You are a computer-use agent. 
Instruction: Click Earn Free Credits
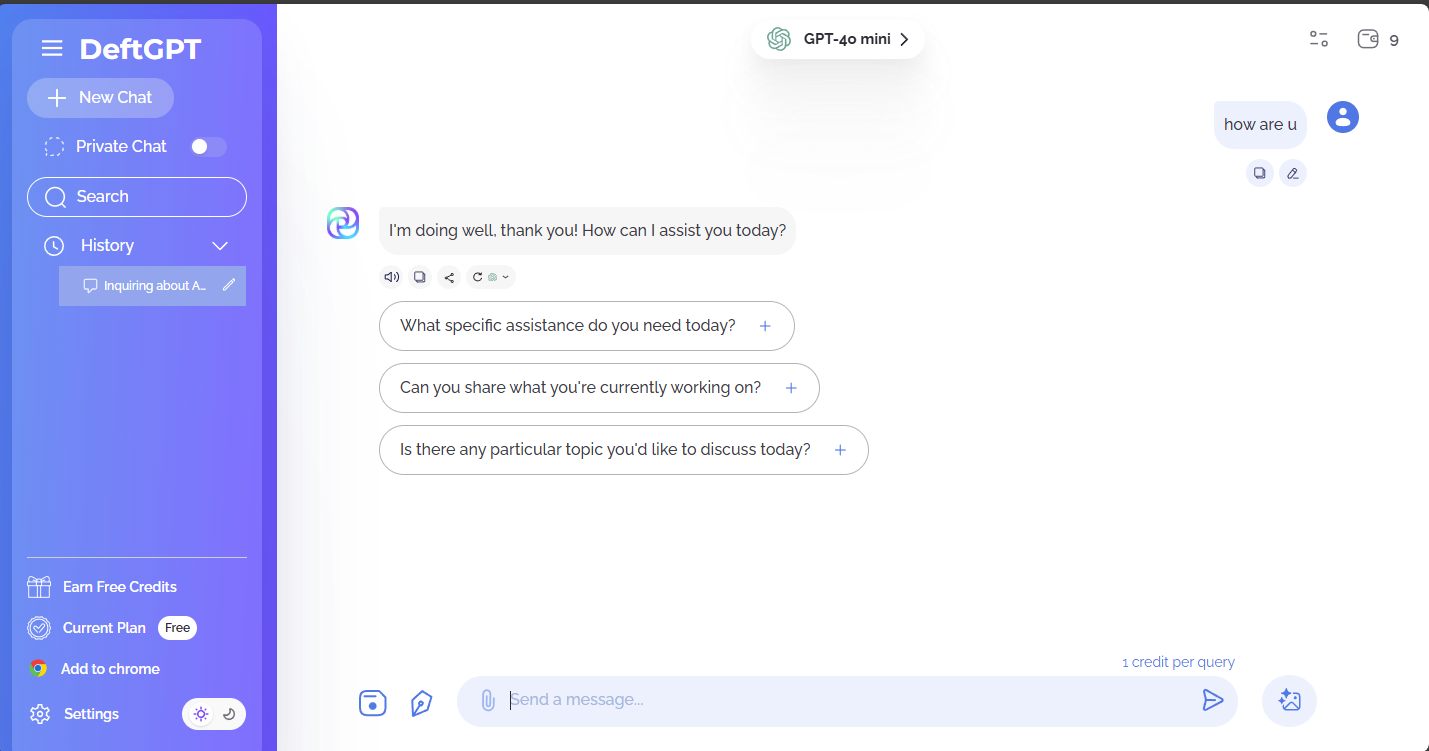coord(102,587)
